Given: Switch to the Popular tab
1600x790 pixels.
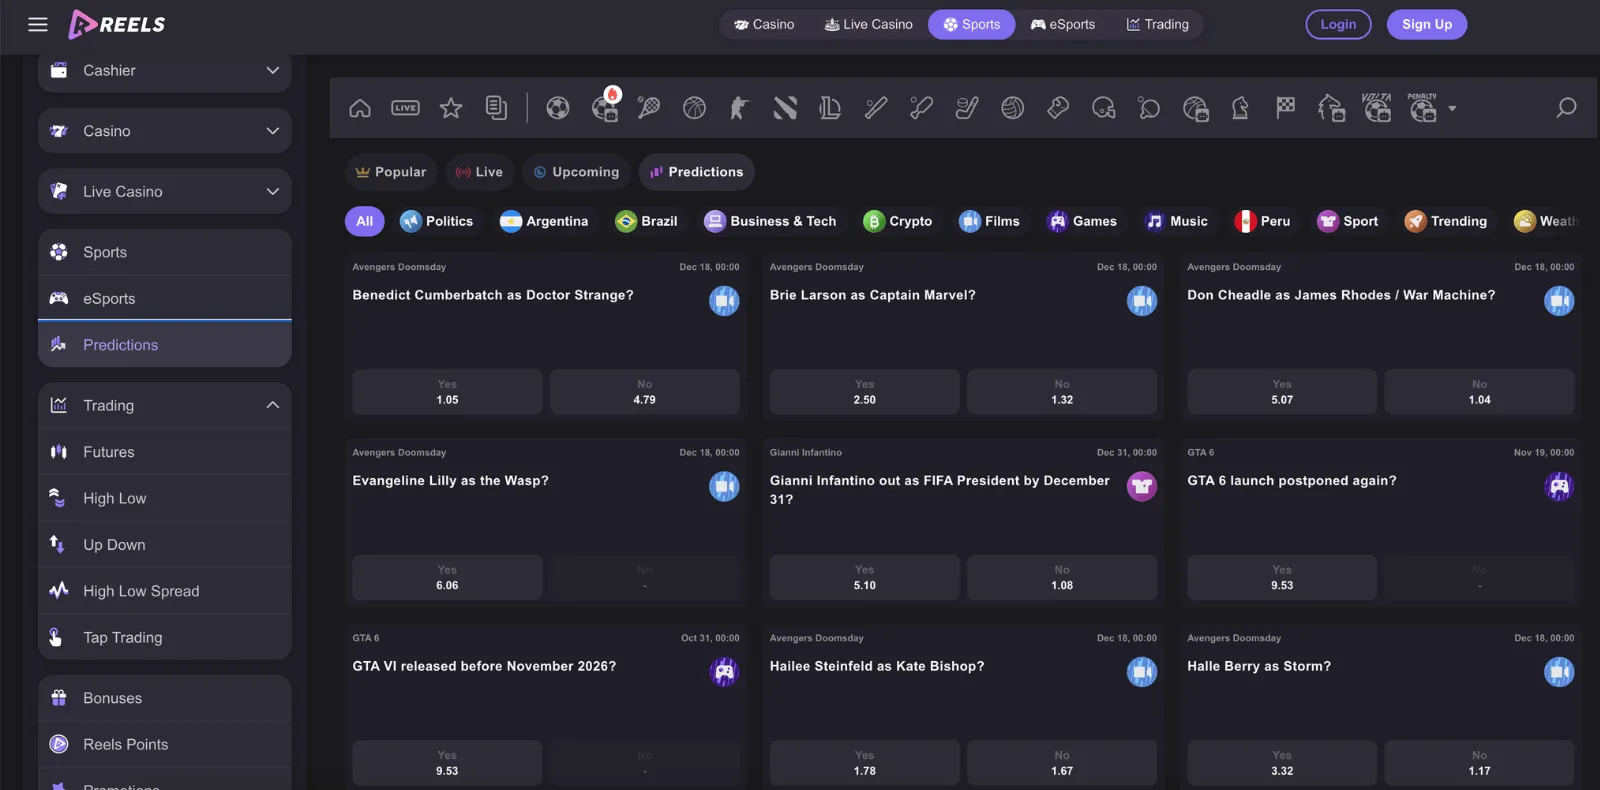Looking at the screenshot, I should coord(391,172).
